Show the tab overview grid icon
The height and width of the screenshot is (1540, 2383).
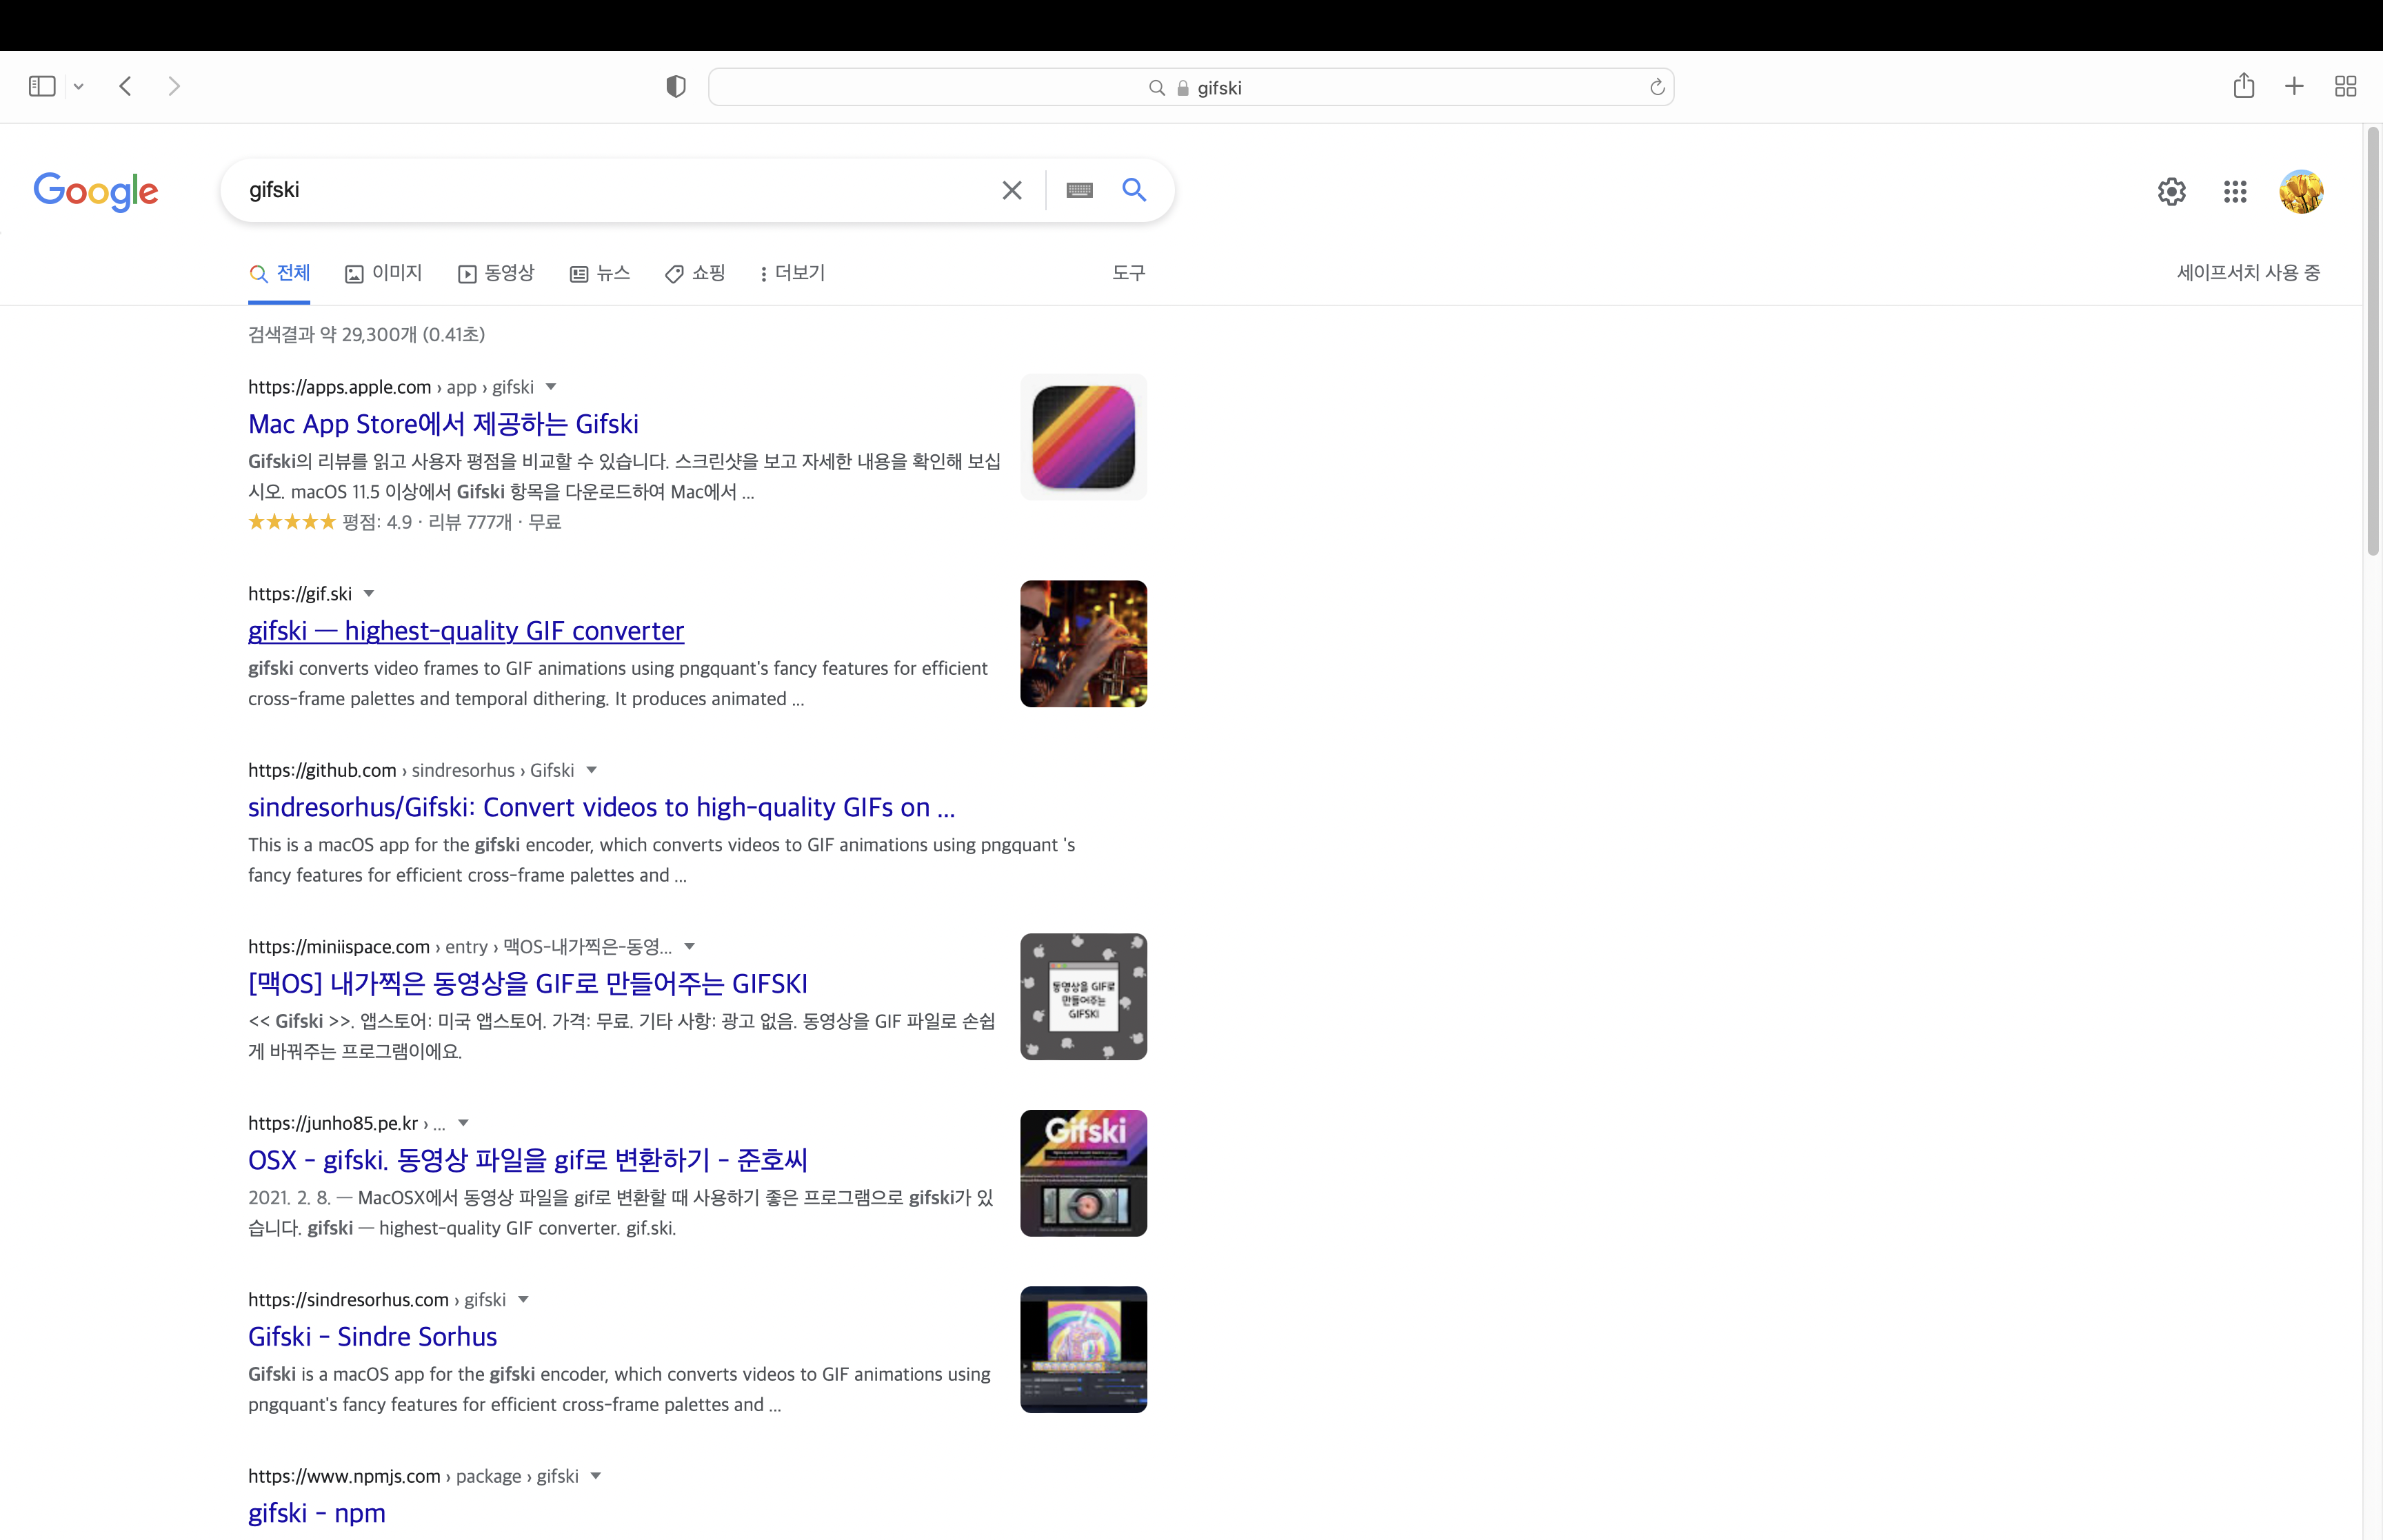click(x=2345, y=86)
